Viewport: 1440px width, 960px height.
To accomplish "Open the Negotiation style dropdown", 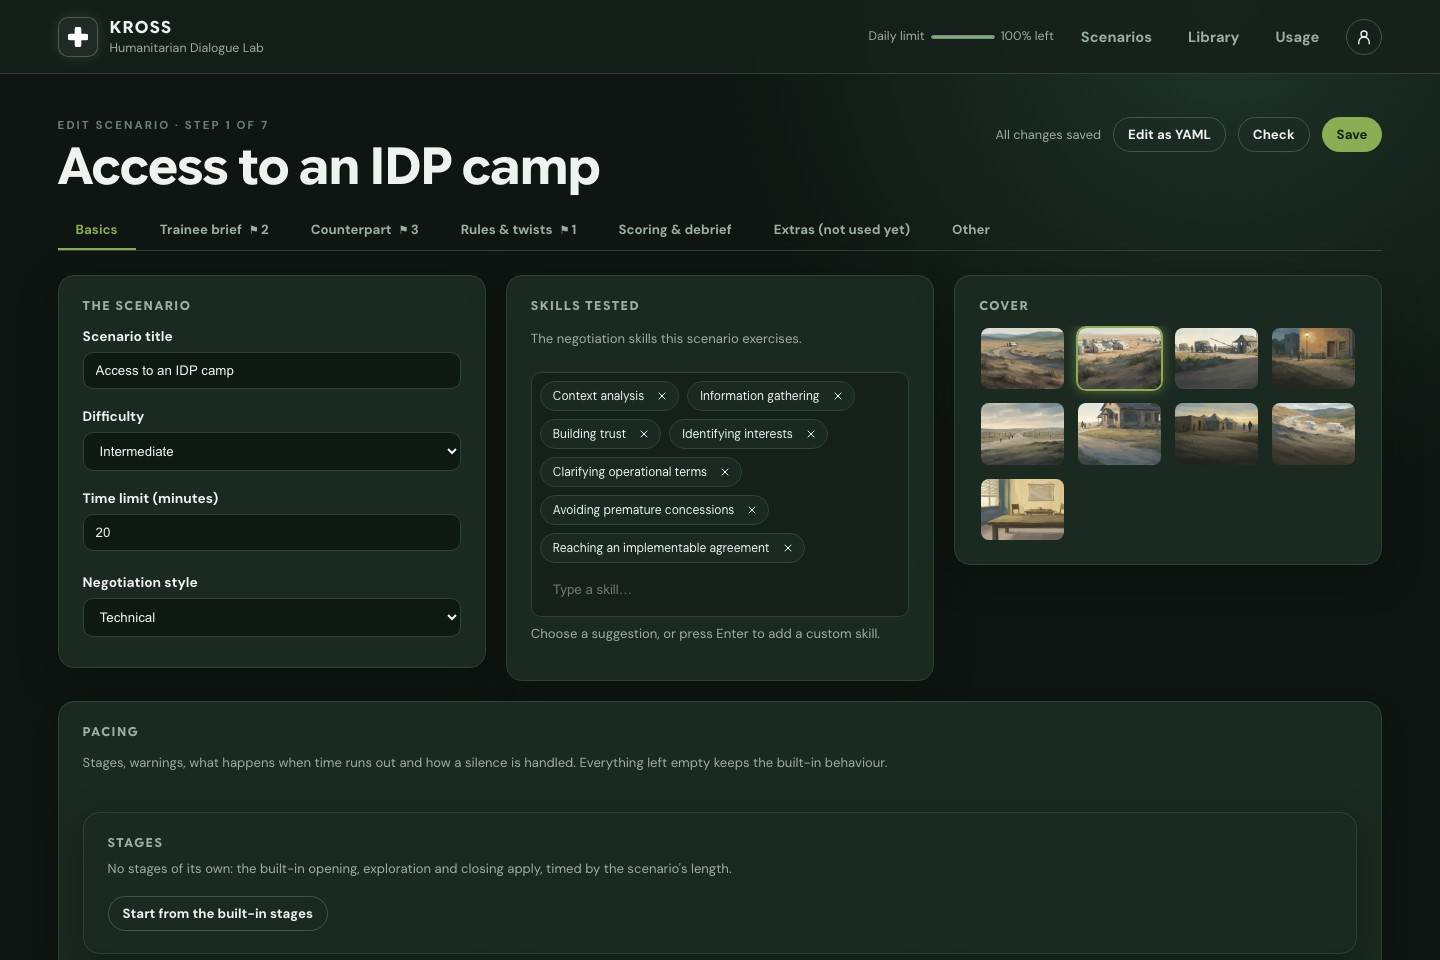I will (x=272, y=618).
